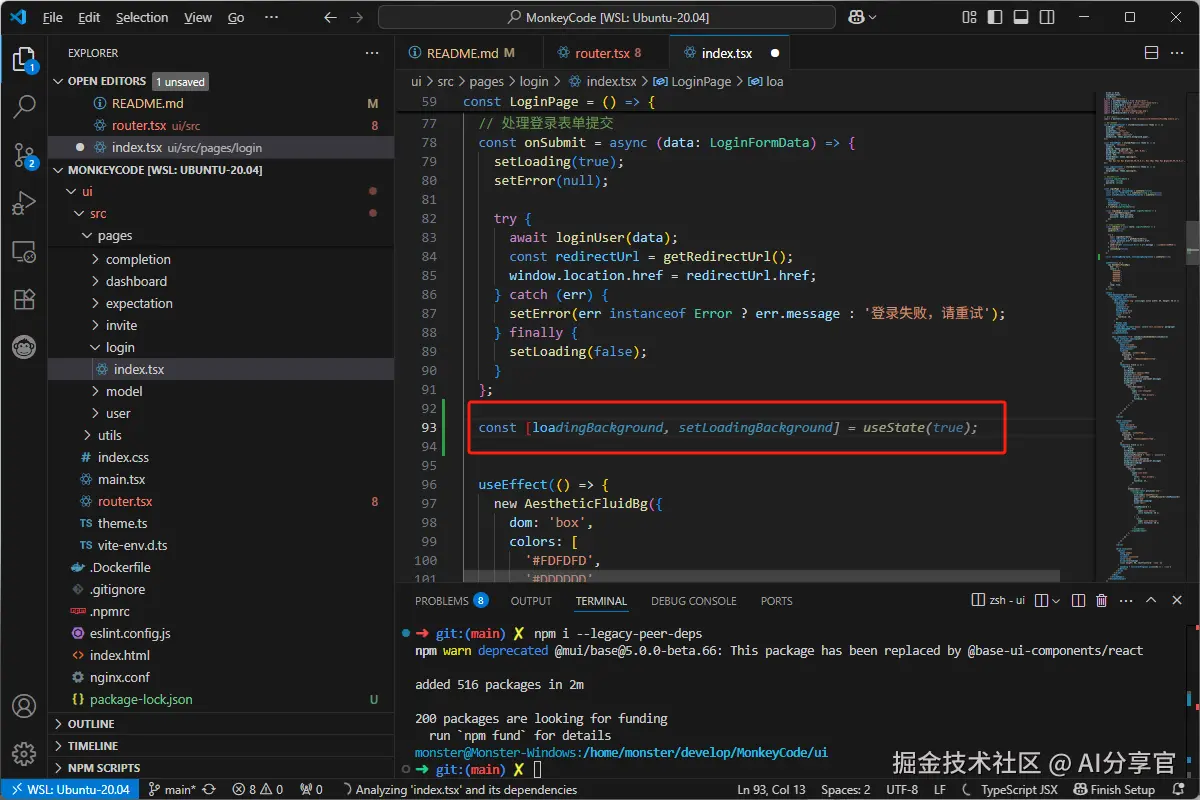1200x800 pixels.
Task: Maximize the panel size with chevron up
Action: pos(1152,600)
